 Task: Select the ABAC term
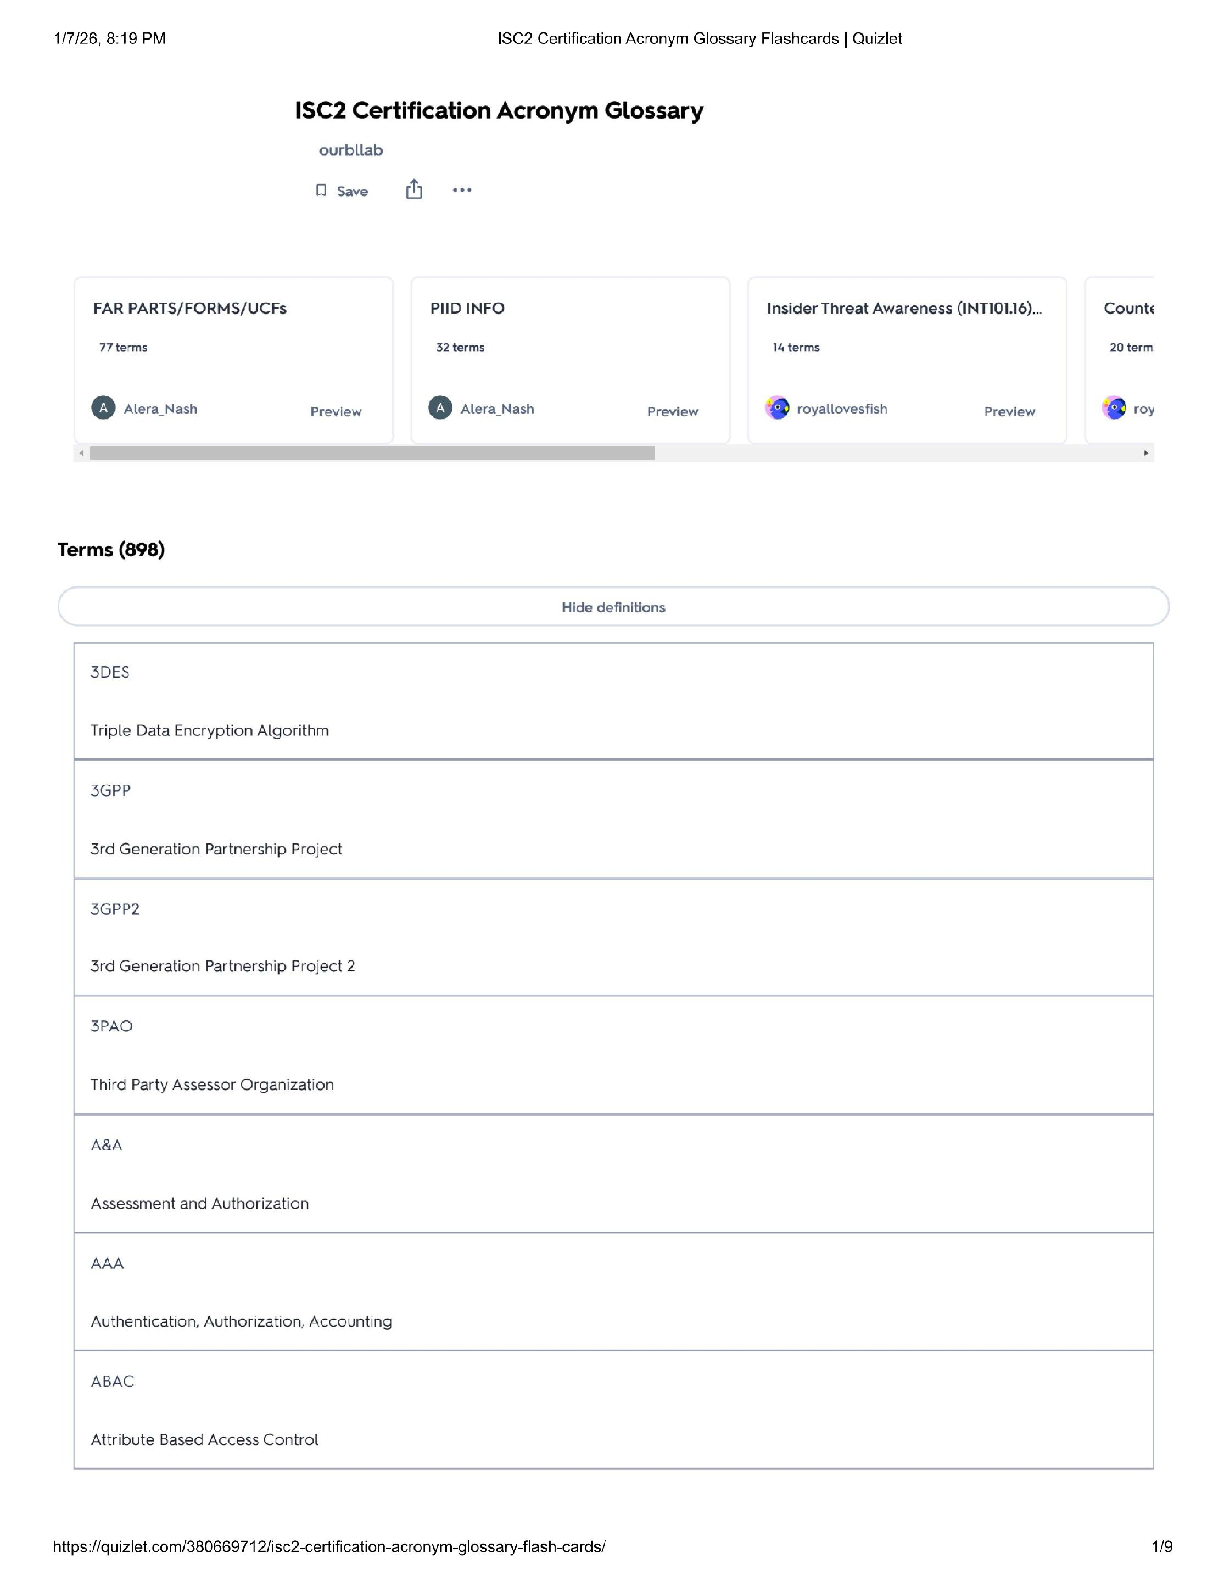pyautogui.click(x=112, y=1382)
